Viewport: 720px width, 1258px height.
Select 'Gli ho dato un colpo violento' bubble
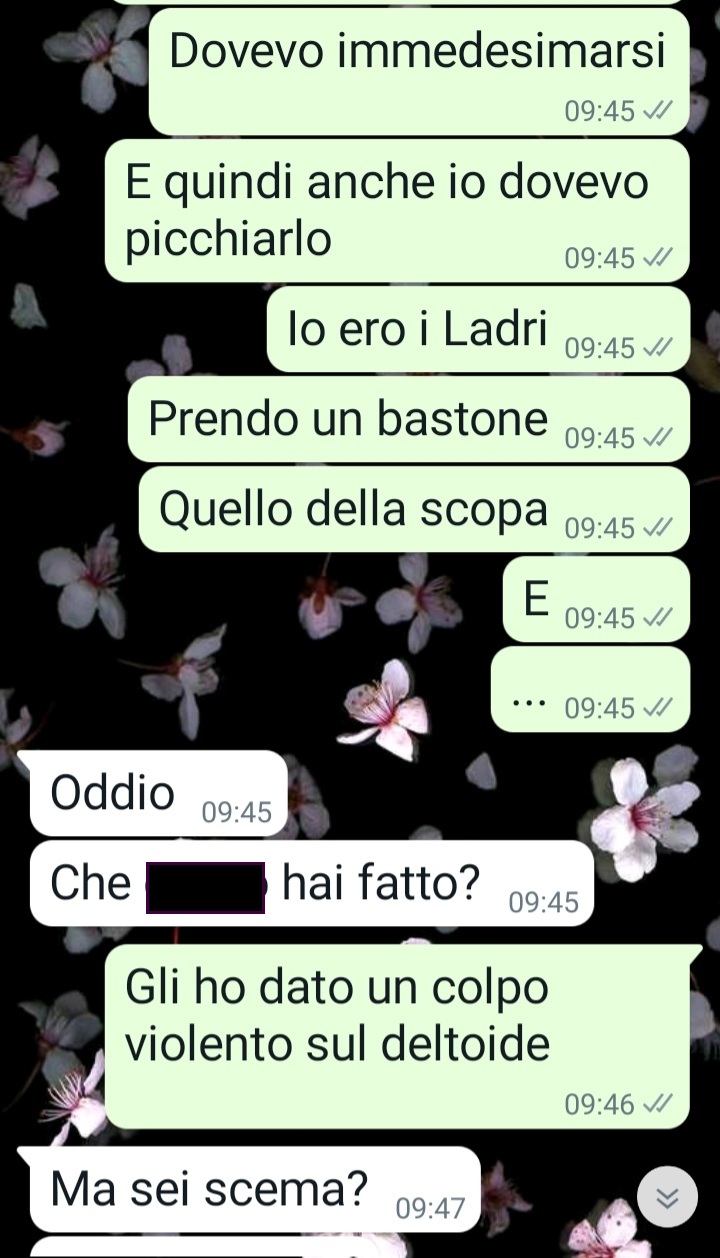click(397, 1038)
